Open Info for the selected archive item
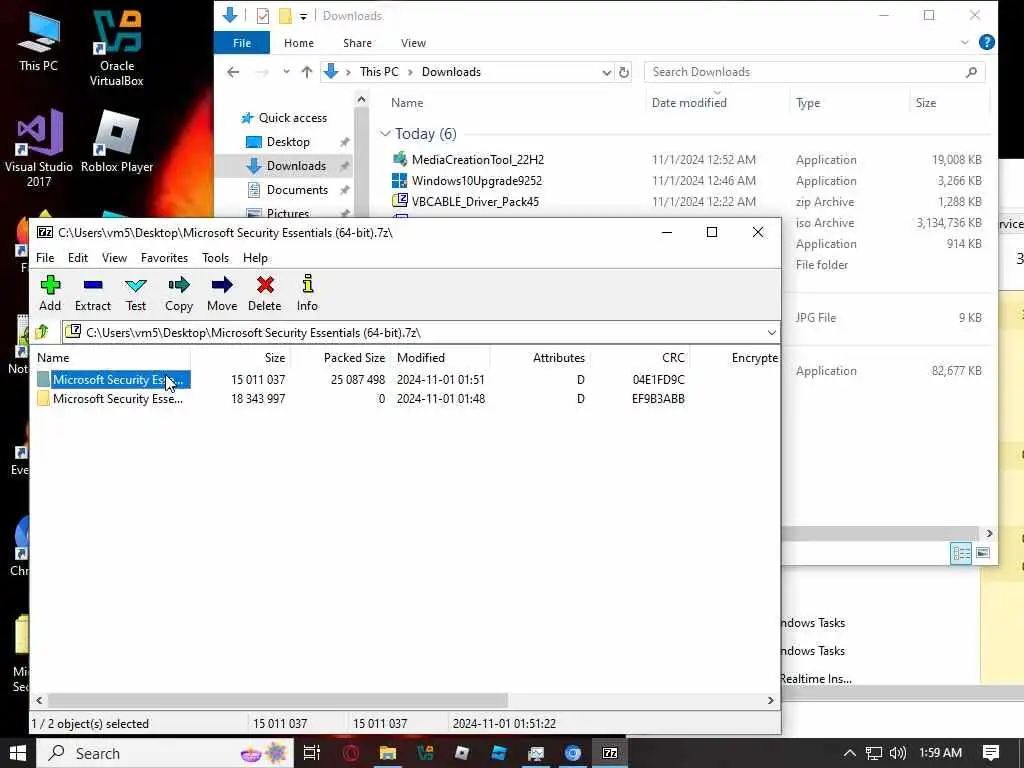Image resolution: width=1024 pixels, height=768 pixels. (307, 293)
